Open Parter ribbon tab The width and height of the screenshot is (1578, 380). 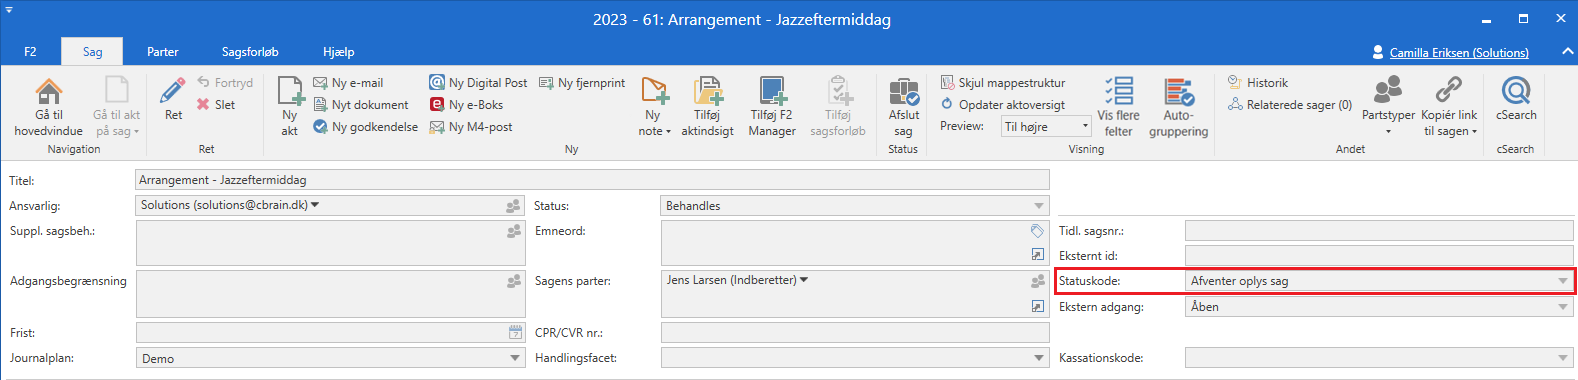pyautogui.click(x=163, y=52)
